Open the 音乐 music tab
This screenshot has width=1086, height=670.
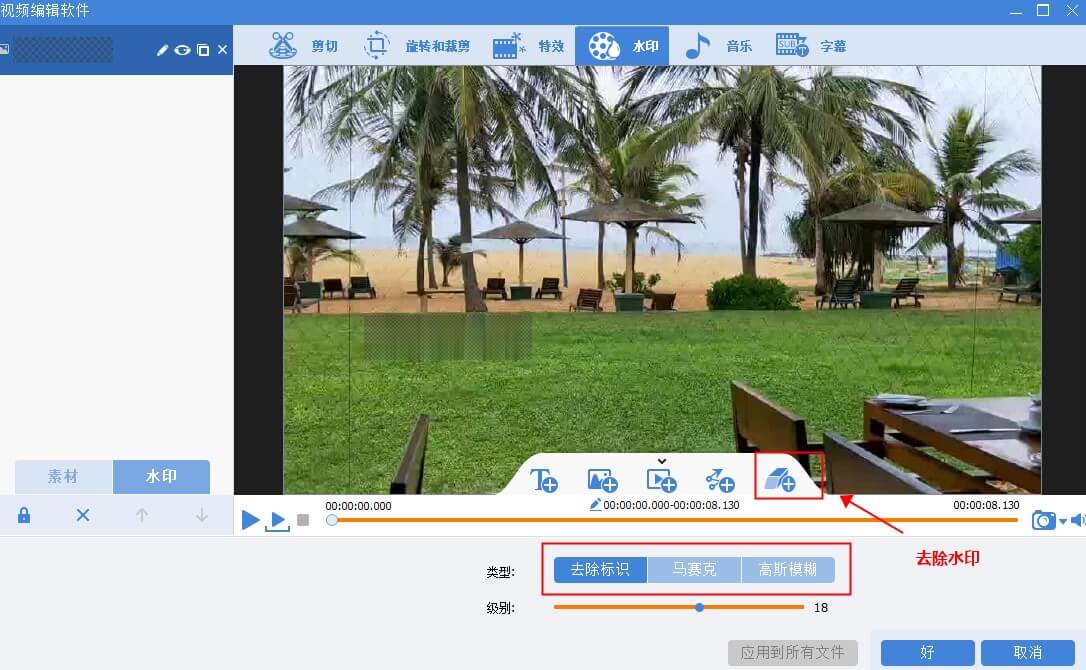[x=718, y=46]
